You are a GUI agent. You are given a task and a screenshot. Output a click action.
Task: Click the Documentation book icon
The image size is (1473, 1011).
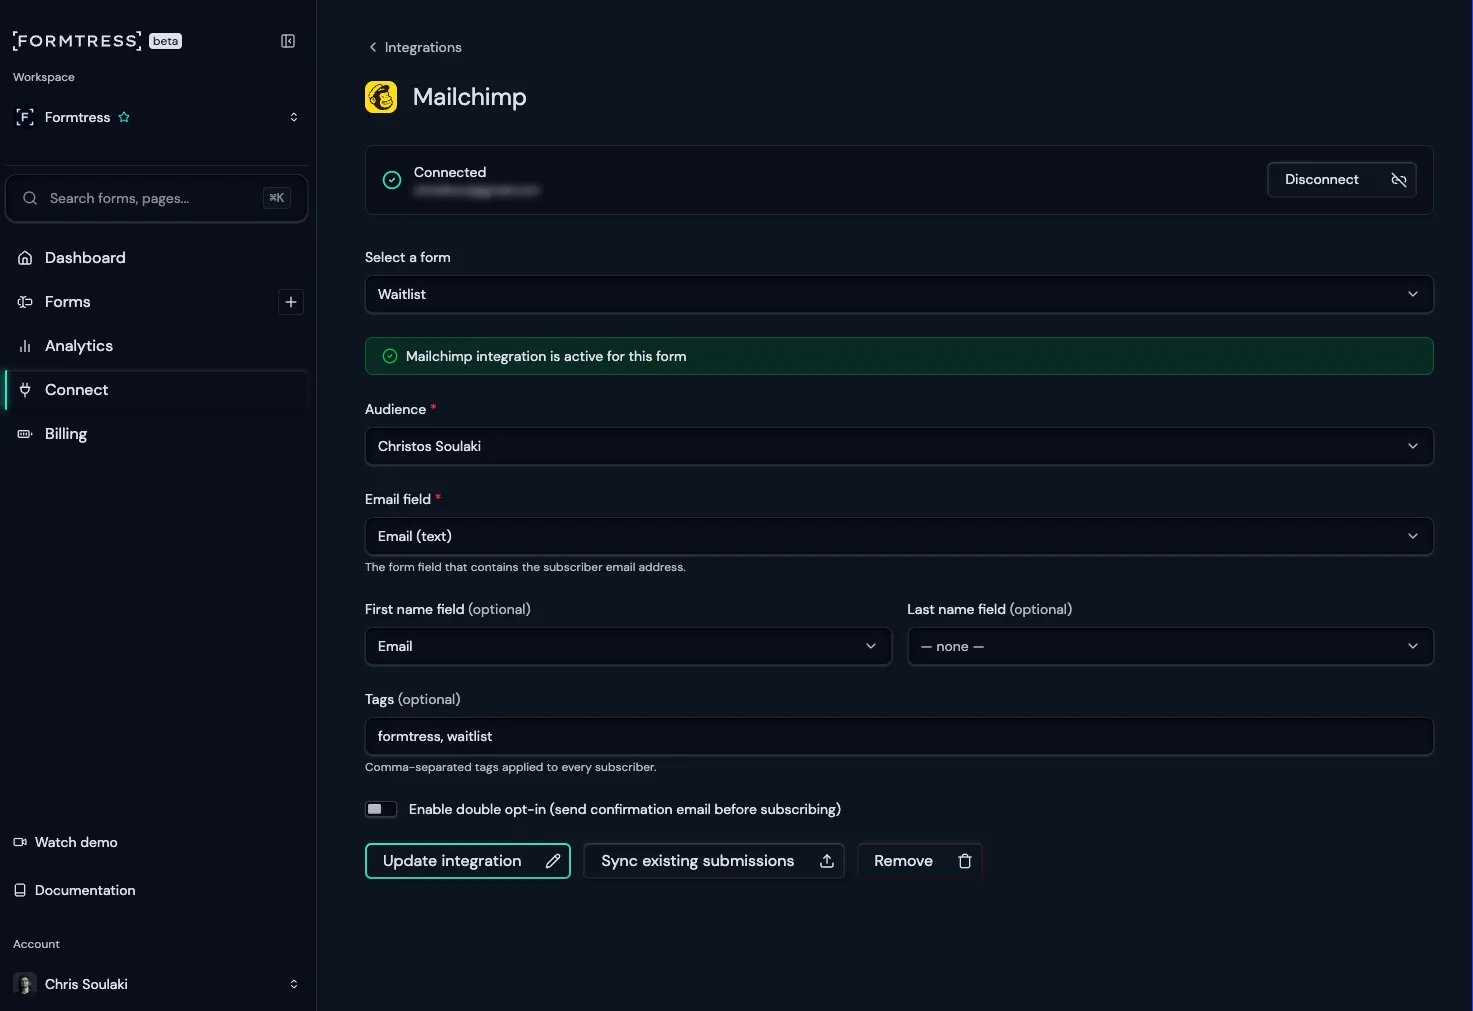point(20,890)
